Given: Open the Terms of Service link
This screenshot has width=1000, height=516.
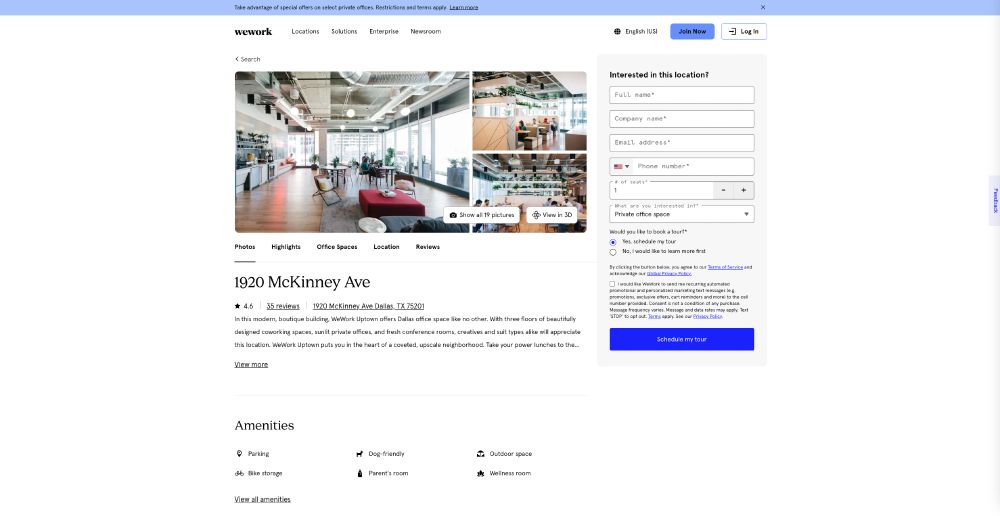Looking at the screenshot, I should coord(725,267).
